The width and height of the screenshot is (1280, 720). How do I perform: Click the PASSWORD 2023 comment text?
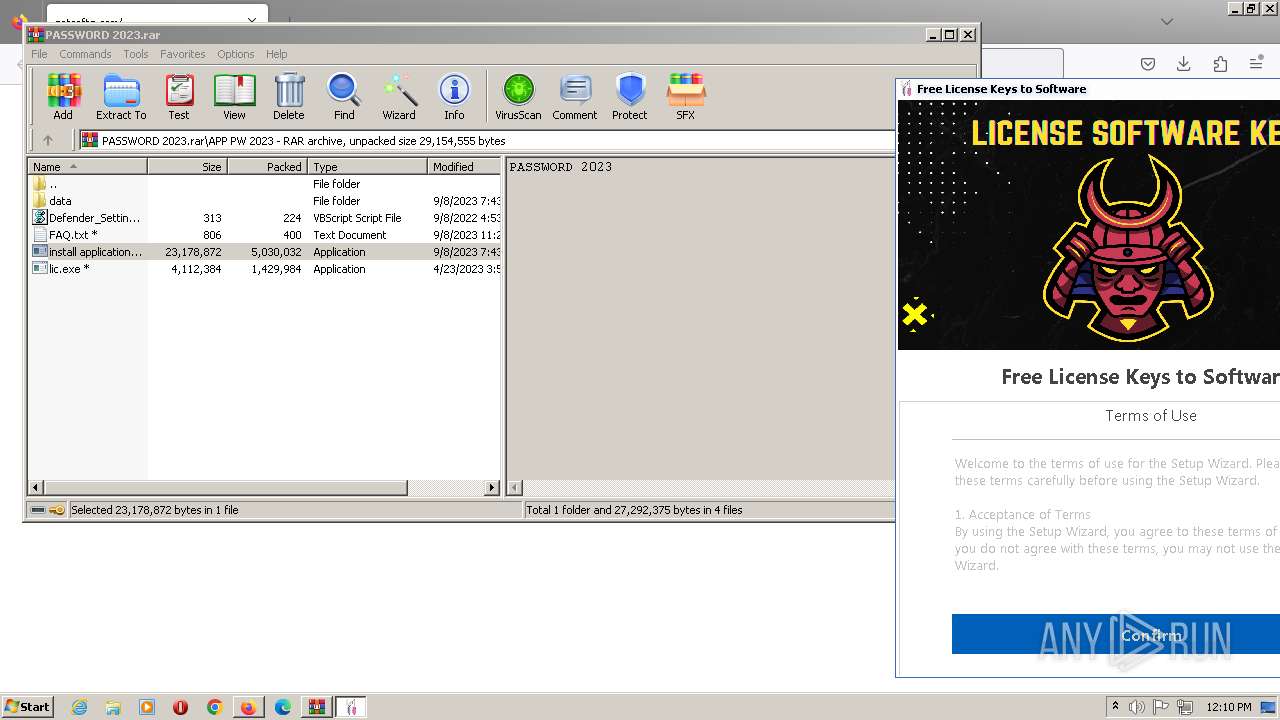tap(561, 167)
